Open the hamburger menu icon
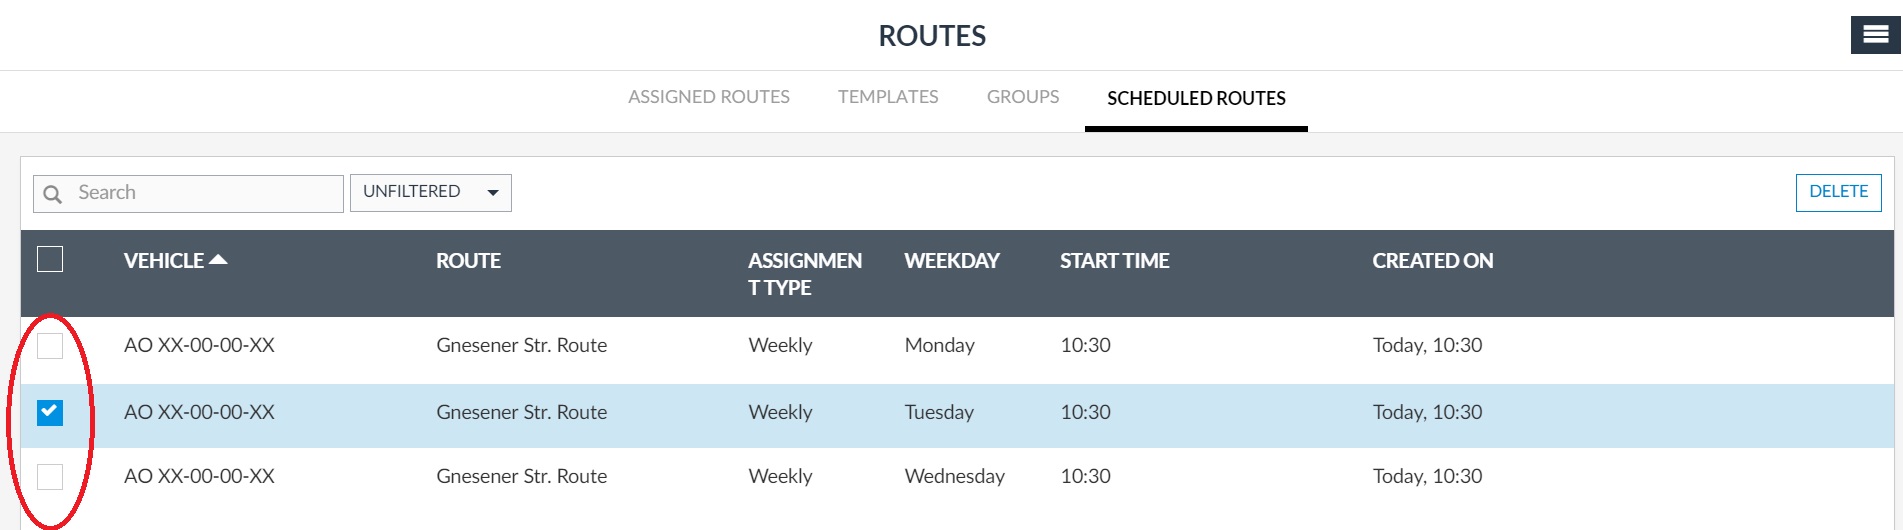The image size is (1903, 530). pyautogui.click(x=1875, y=35)
